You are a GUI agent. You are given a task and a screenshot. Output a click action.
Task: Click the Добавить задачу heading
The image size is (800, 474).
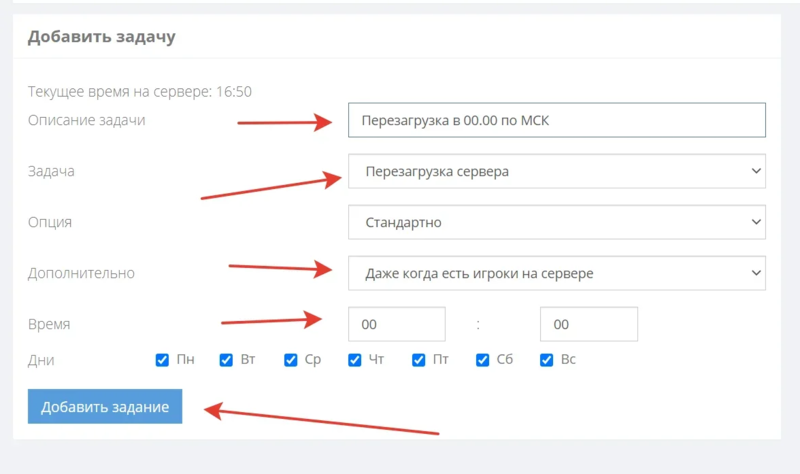pos(102,37)
